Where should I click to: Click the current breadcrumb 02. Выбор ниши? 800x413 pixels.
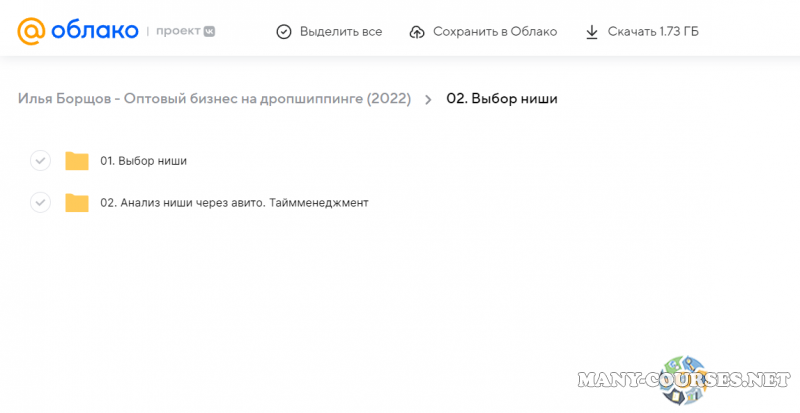click(501, 99)
